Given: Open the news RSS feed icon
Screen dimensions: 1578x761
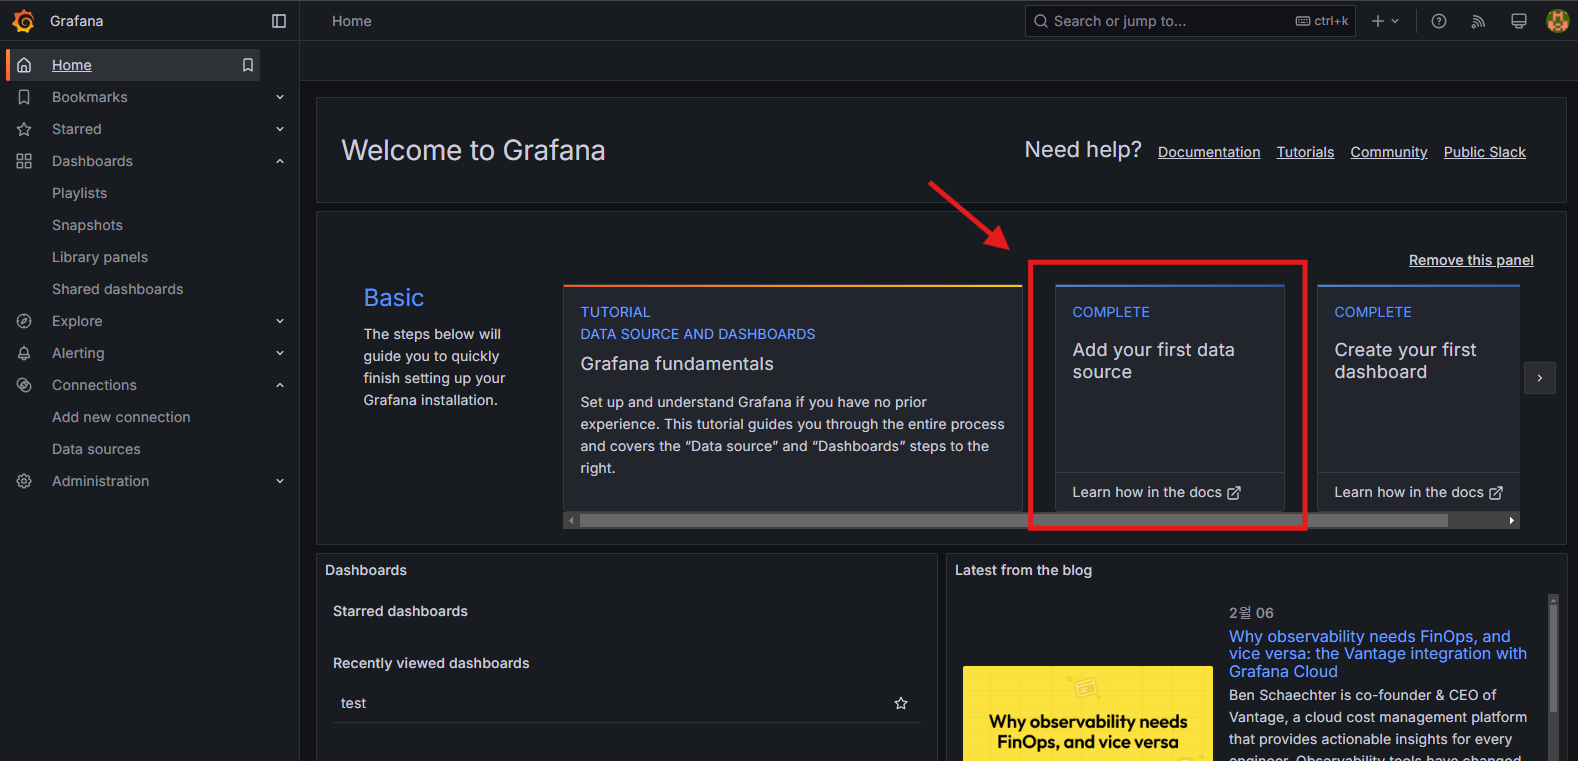Looking at the screenshot, I should pos(1478,21).
